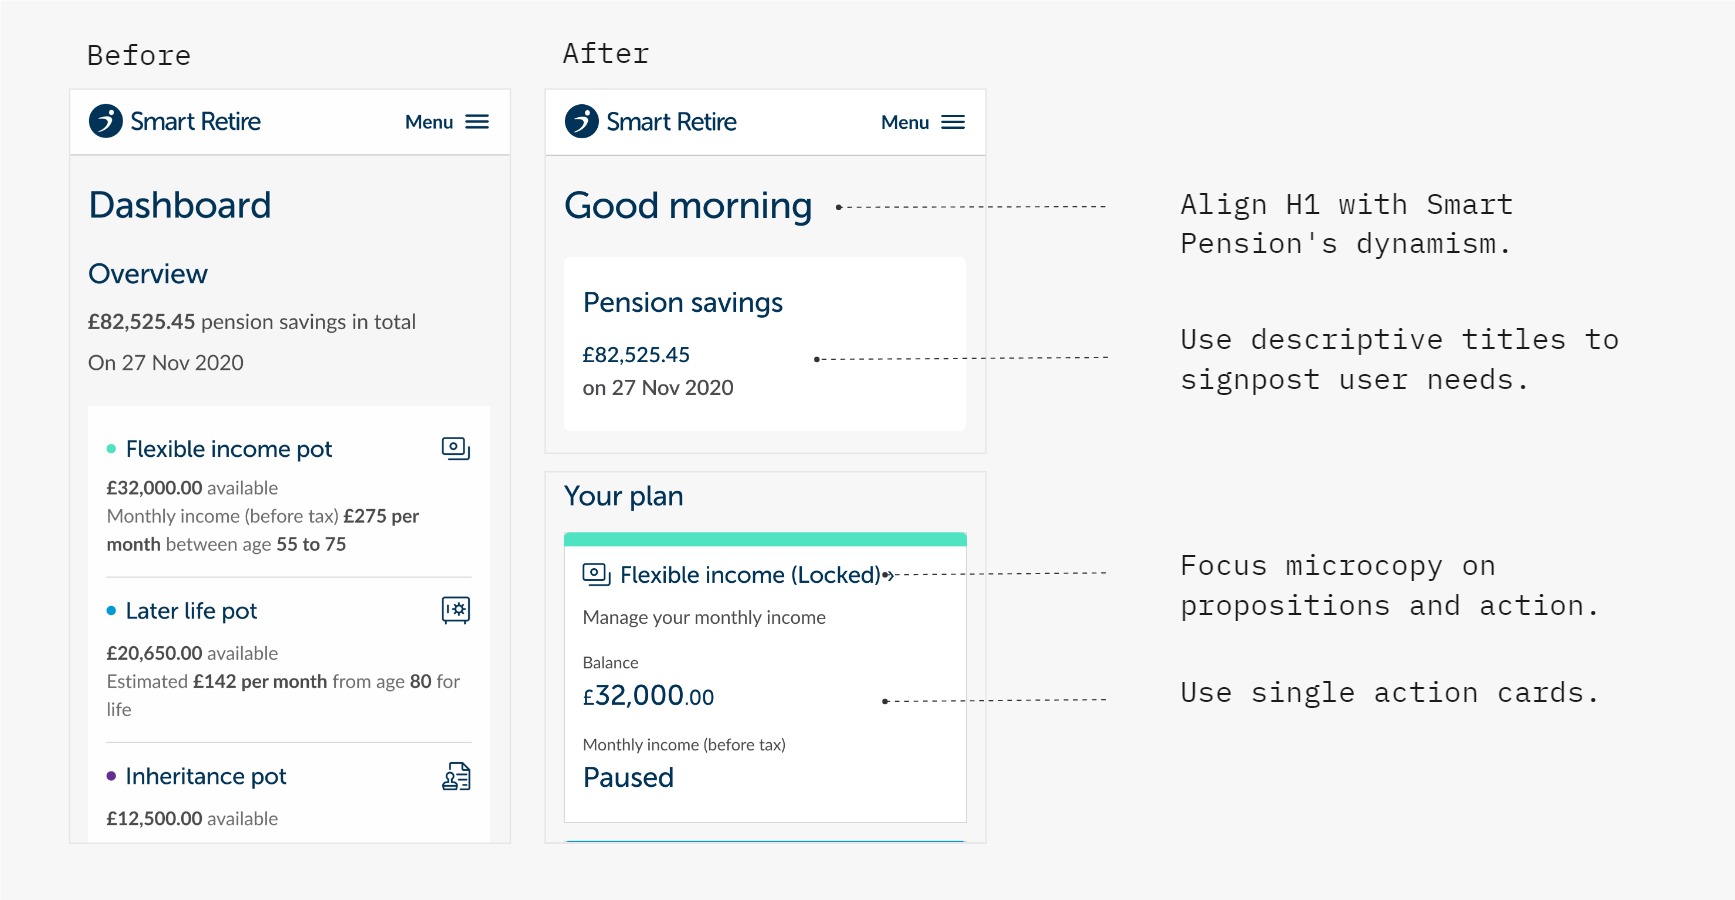Expand the Your plan section
The width and height of the screenshot is (1735, 900).
coord(623,495)
